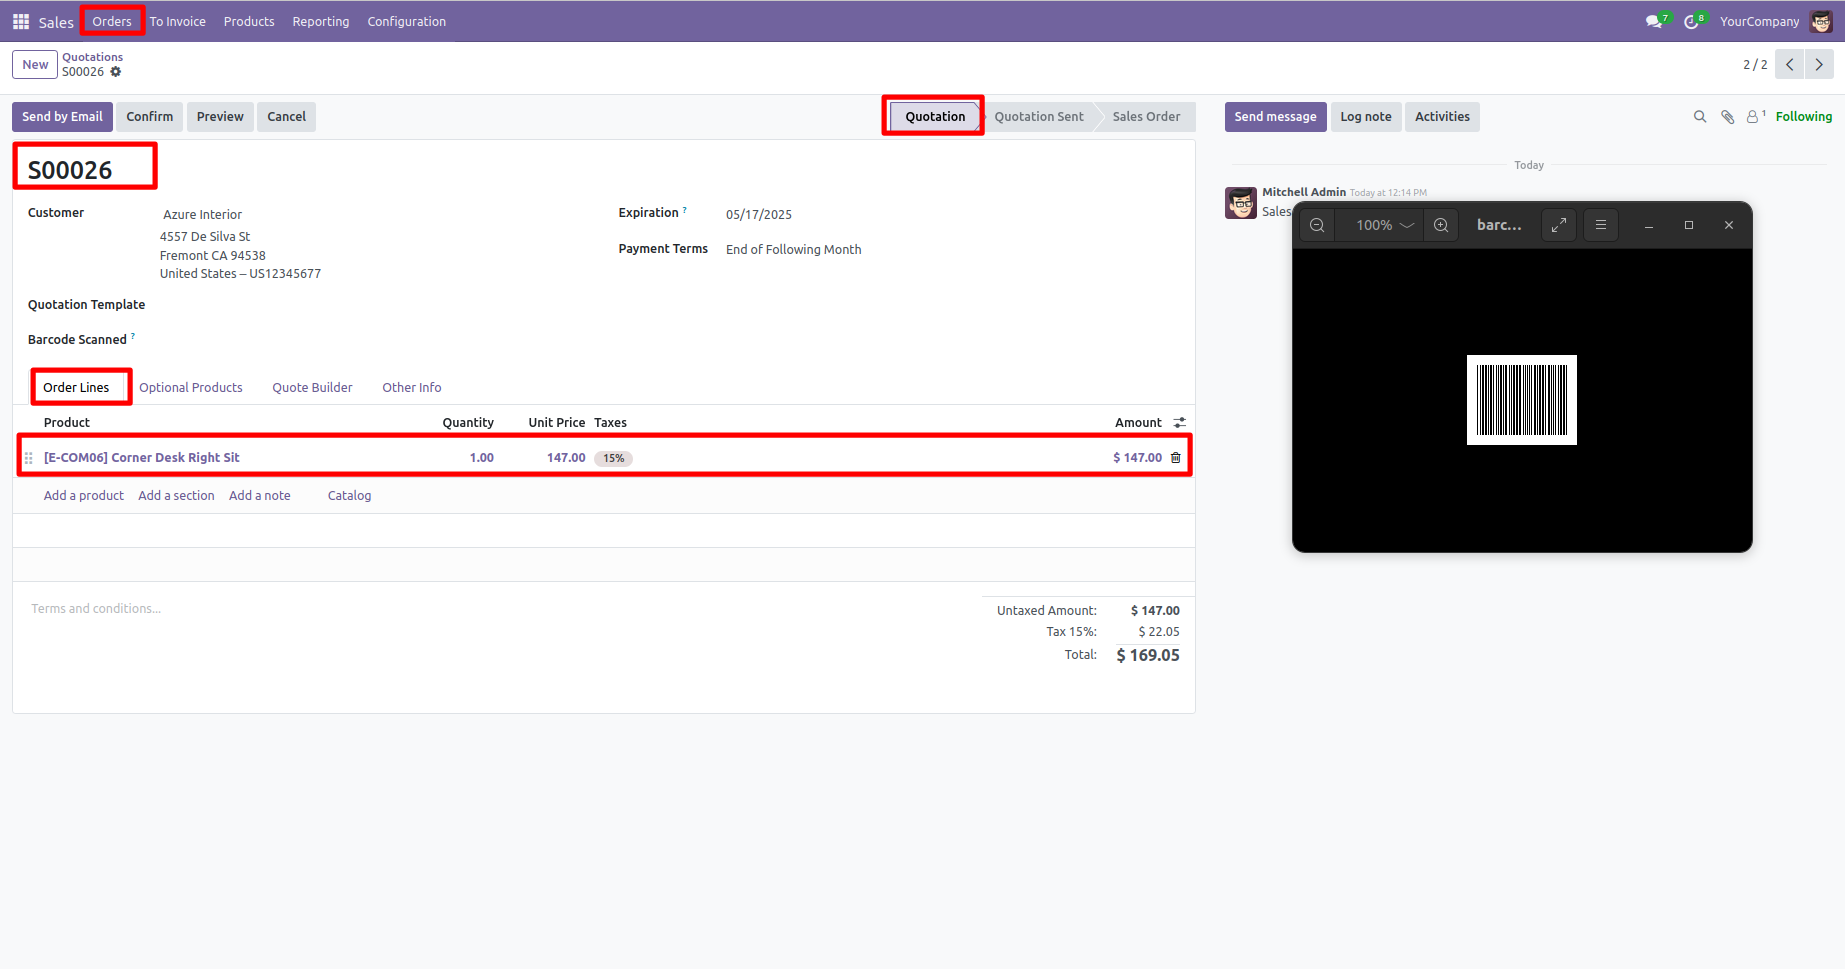Open To Invoice menu
Image resolution: width=1845 pixels, height=969 pixels.
click(x=178, y=21)
